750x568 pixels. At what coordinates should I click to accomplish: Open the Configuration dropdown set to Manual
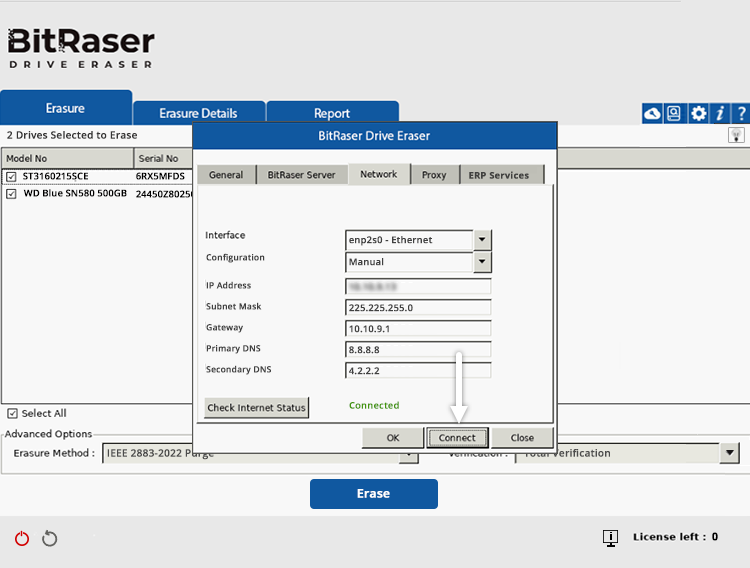483,262
